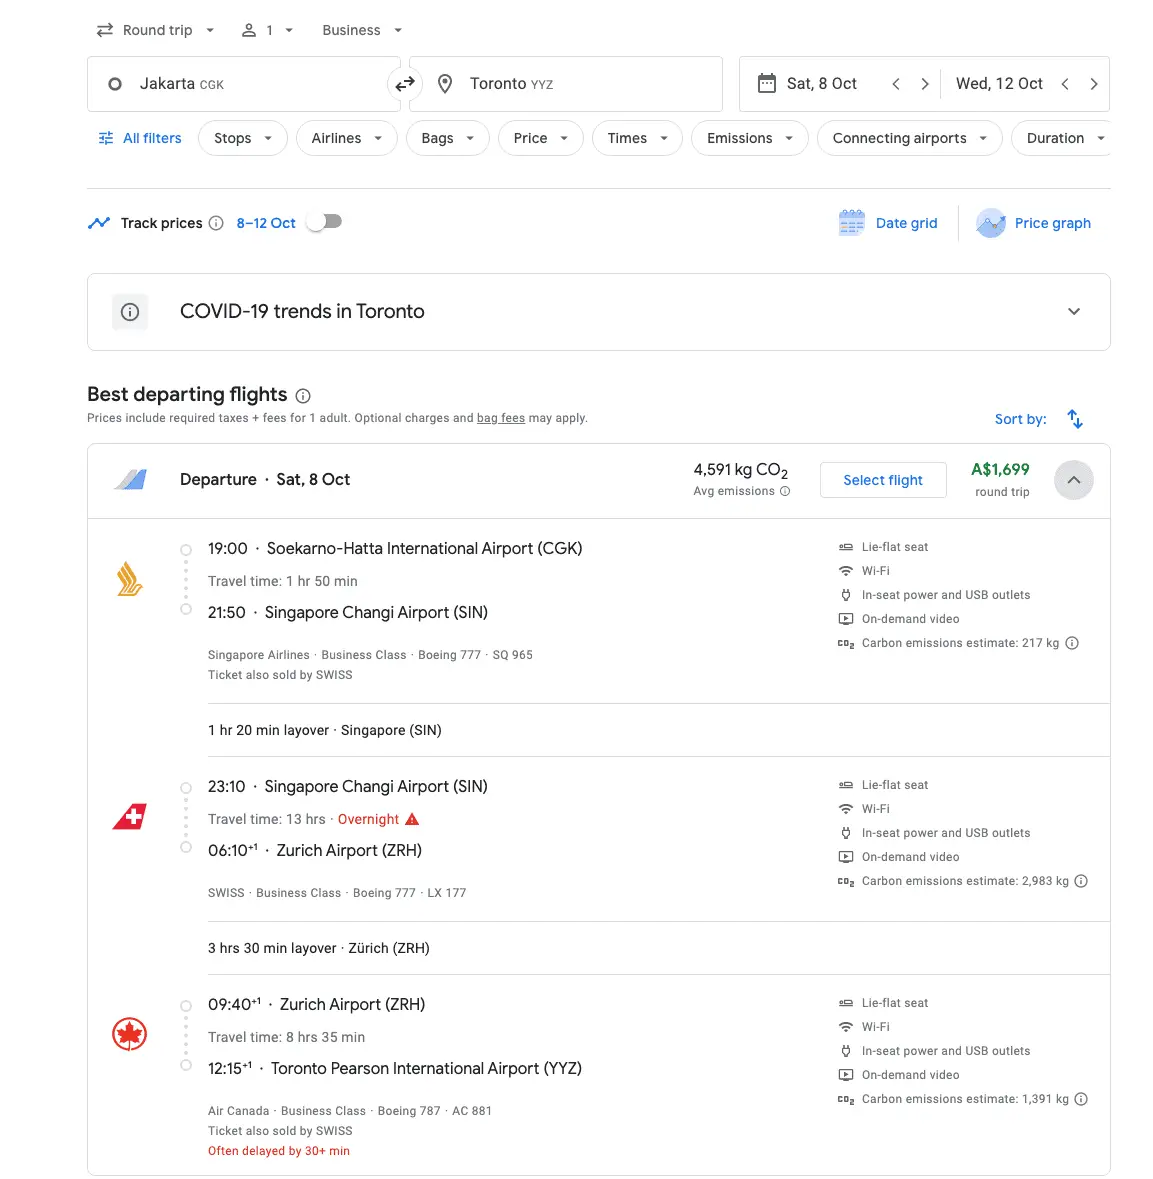1153x1179 pixels.
Task: Open the Bags filter dropdown
Action: coord(448,138)
